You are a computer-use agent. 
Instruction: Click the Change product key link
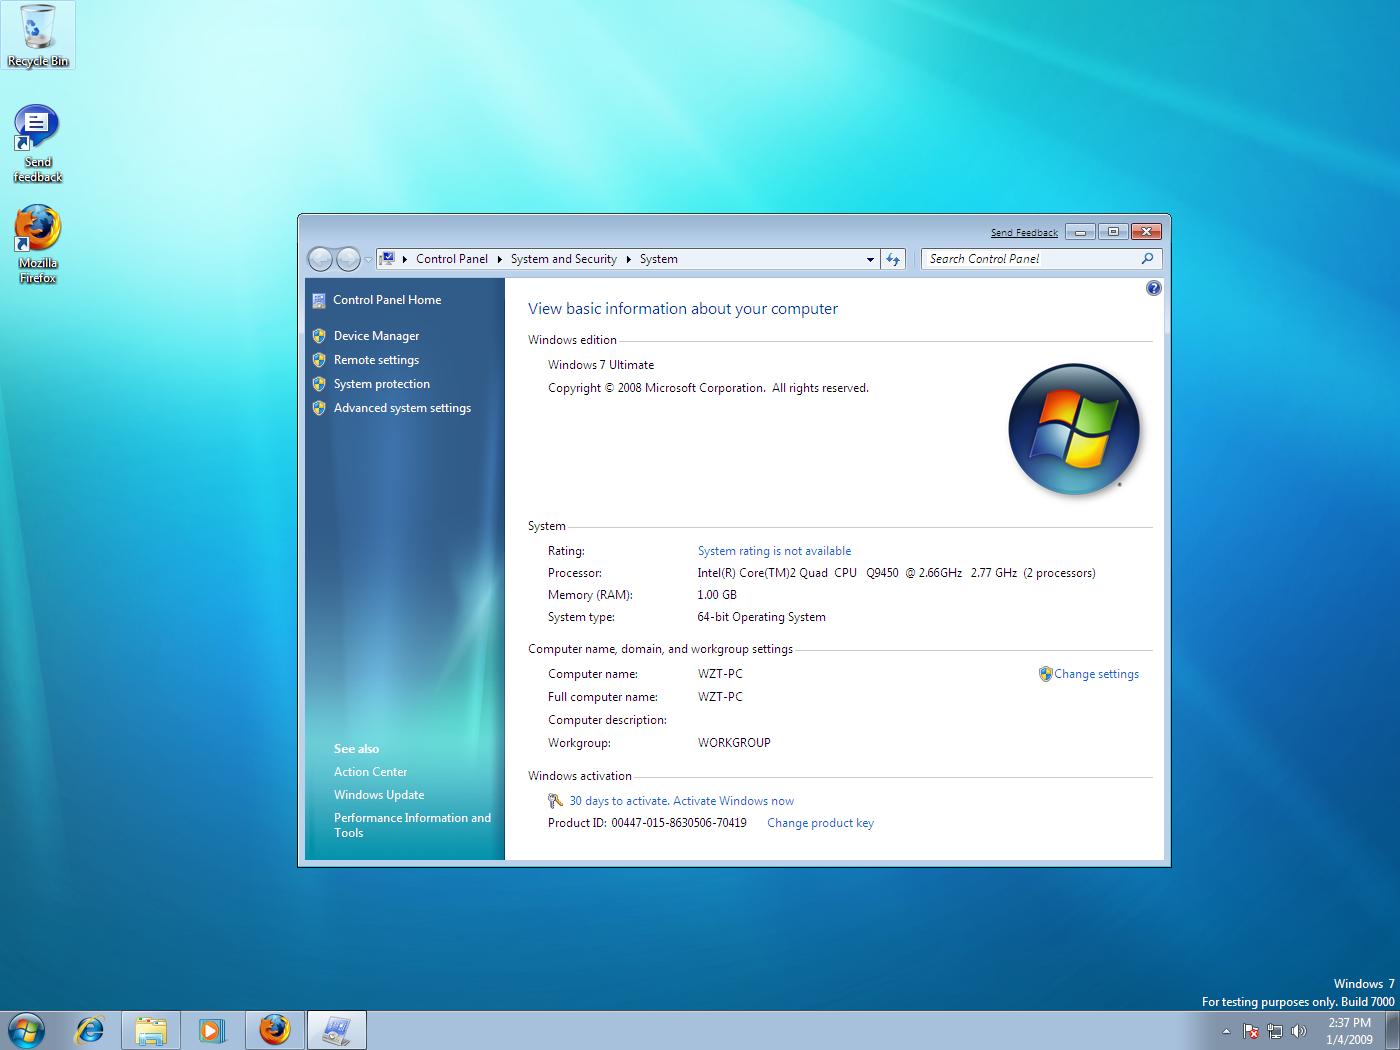click(x=821, y=823)
